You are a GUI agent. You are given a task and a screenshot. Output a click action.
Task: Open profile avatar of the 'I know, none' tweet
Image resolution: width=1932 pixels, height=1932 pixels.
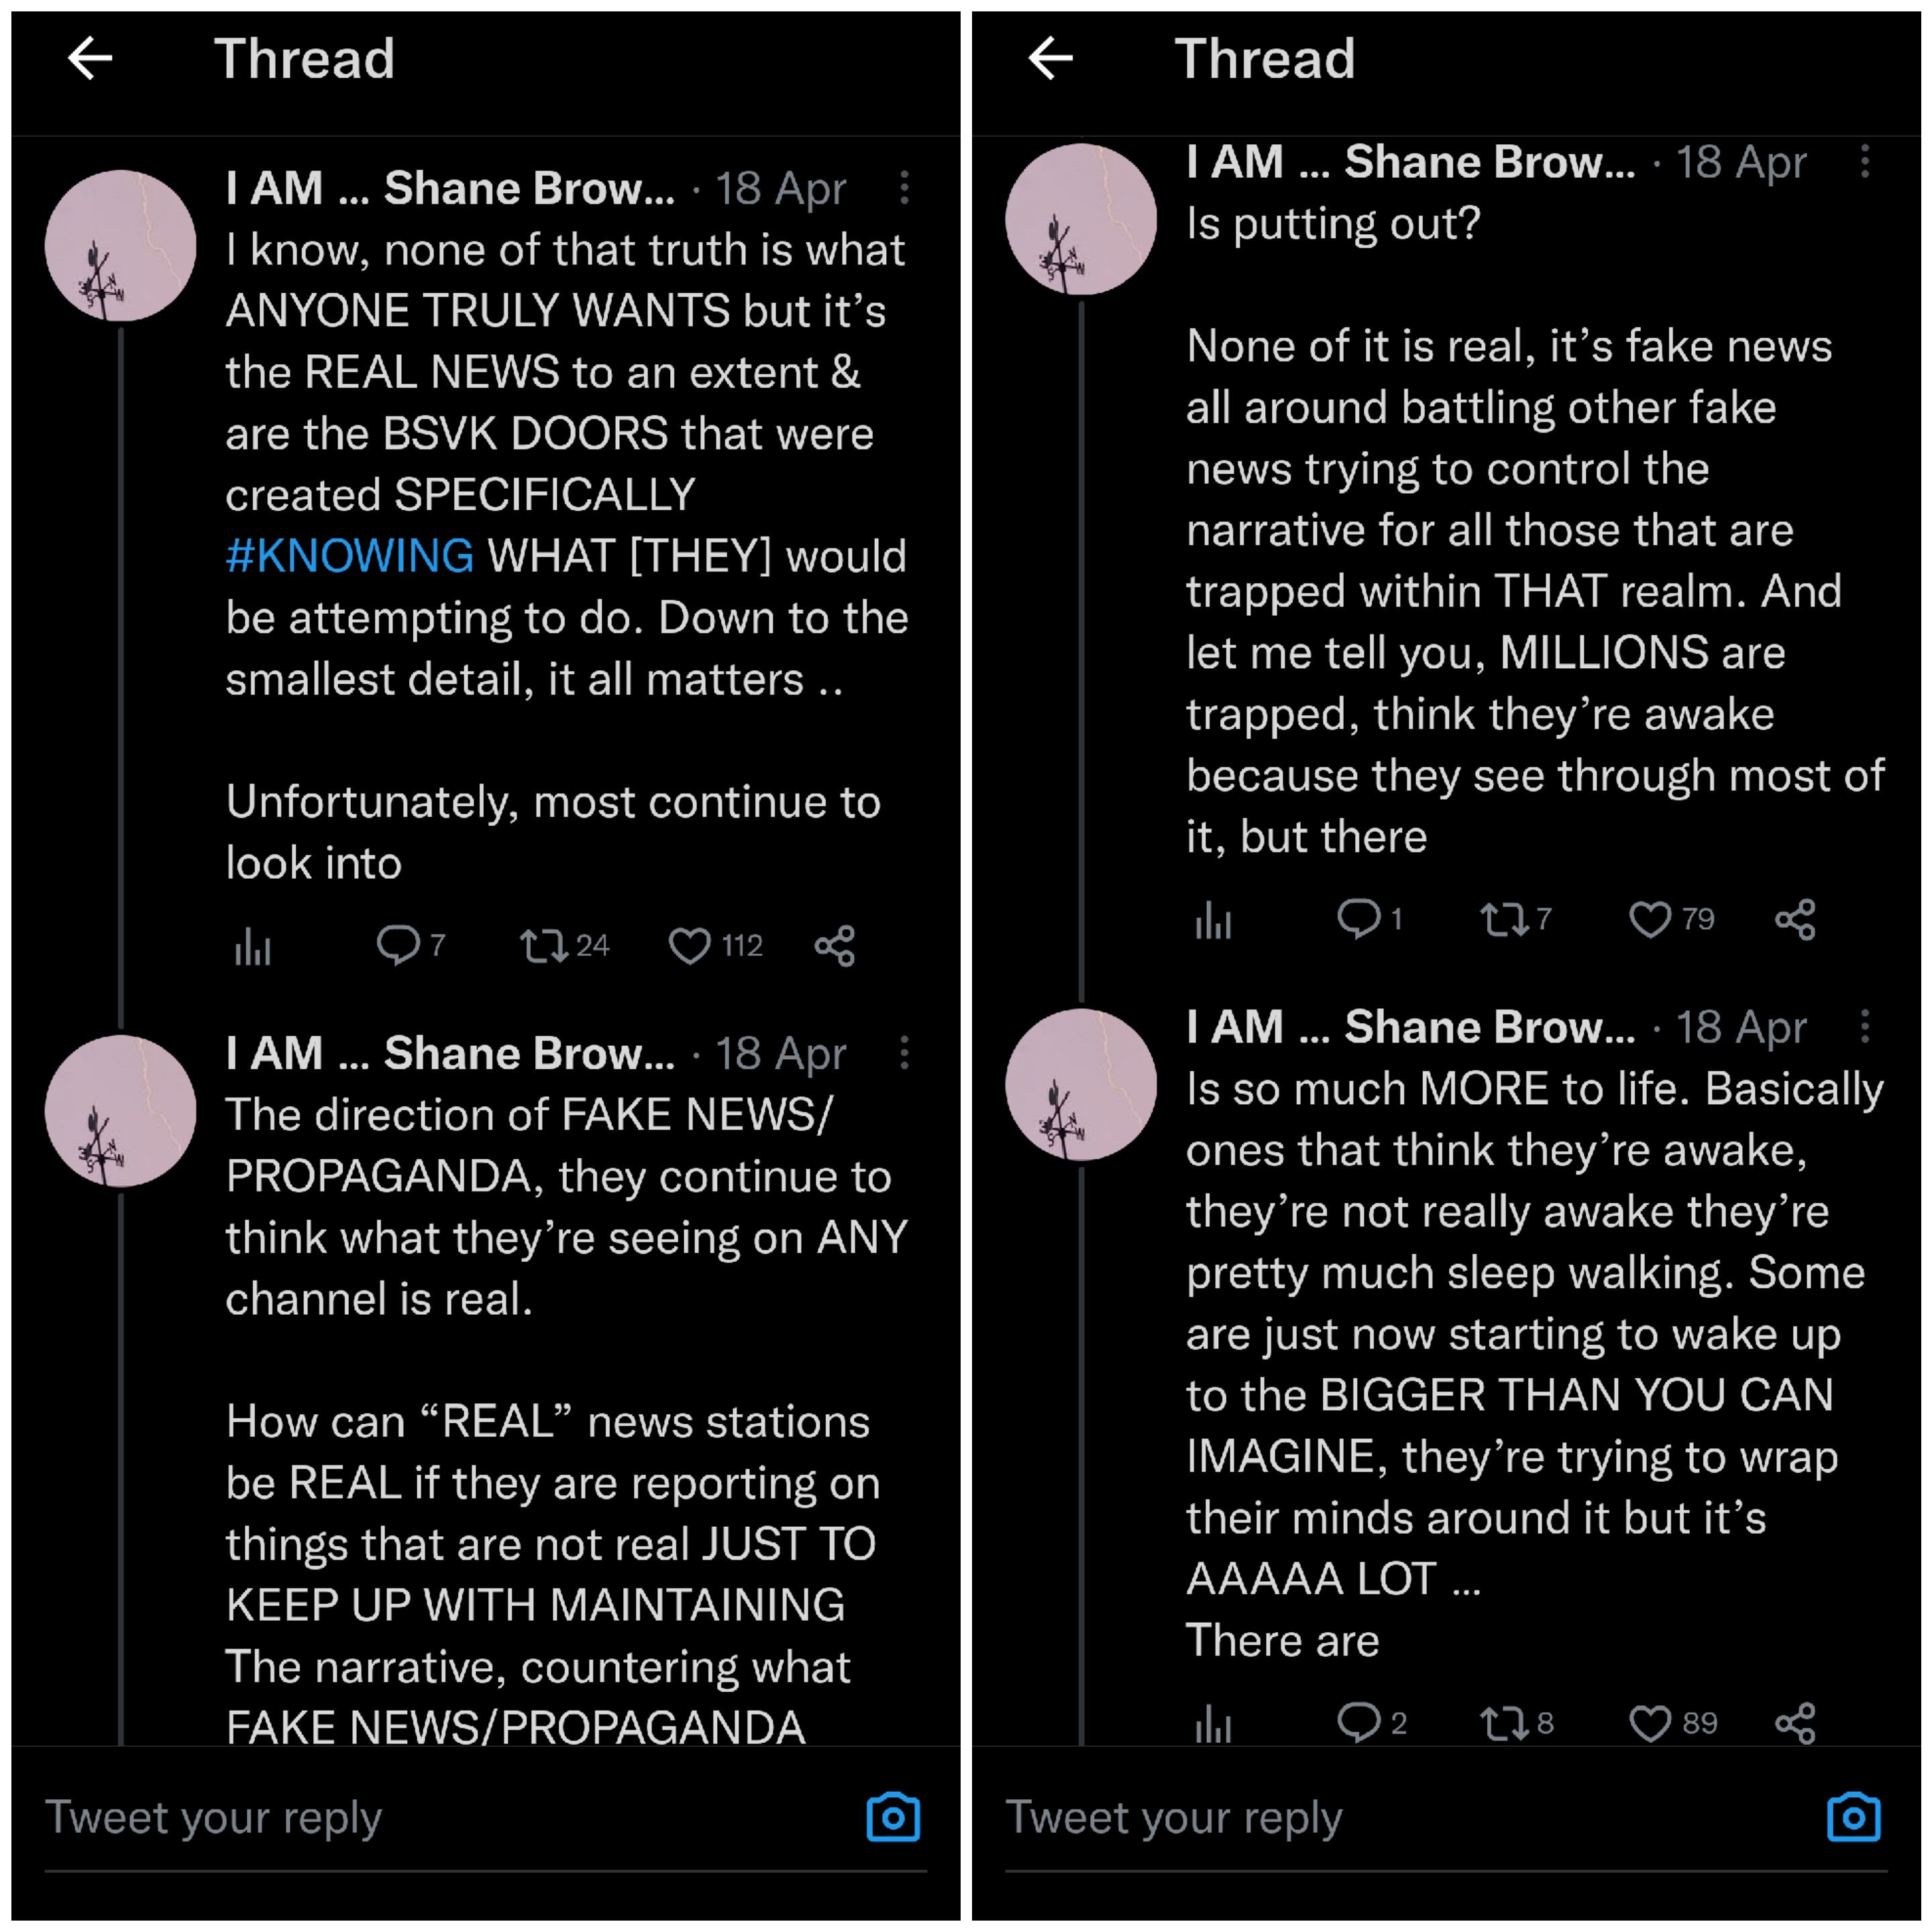click(121, 246)
